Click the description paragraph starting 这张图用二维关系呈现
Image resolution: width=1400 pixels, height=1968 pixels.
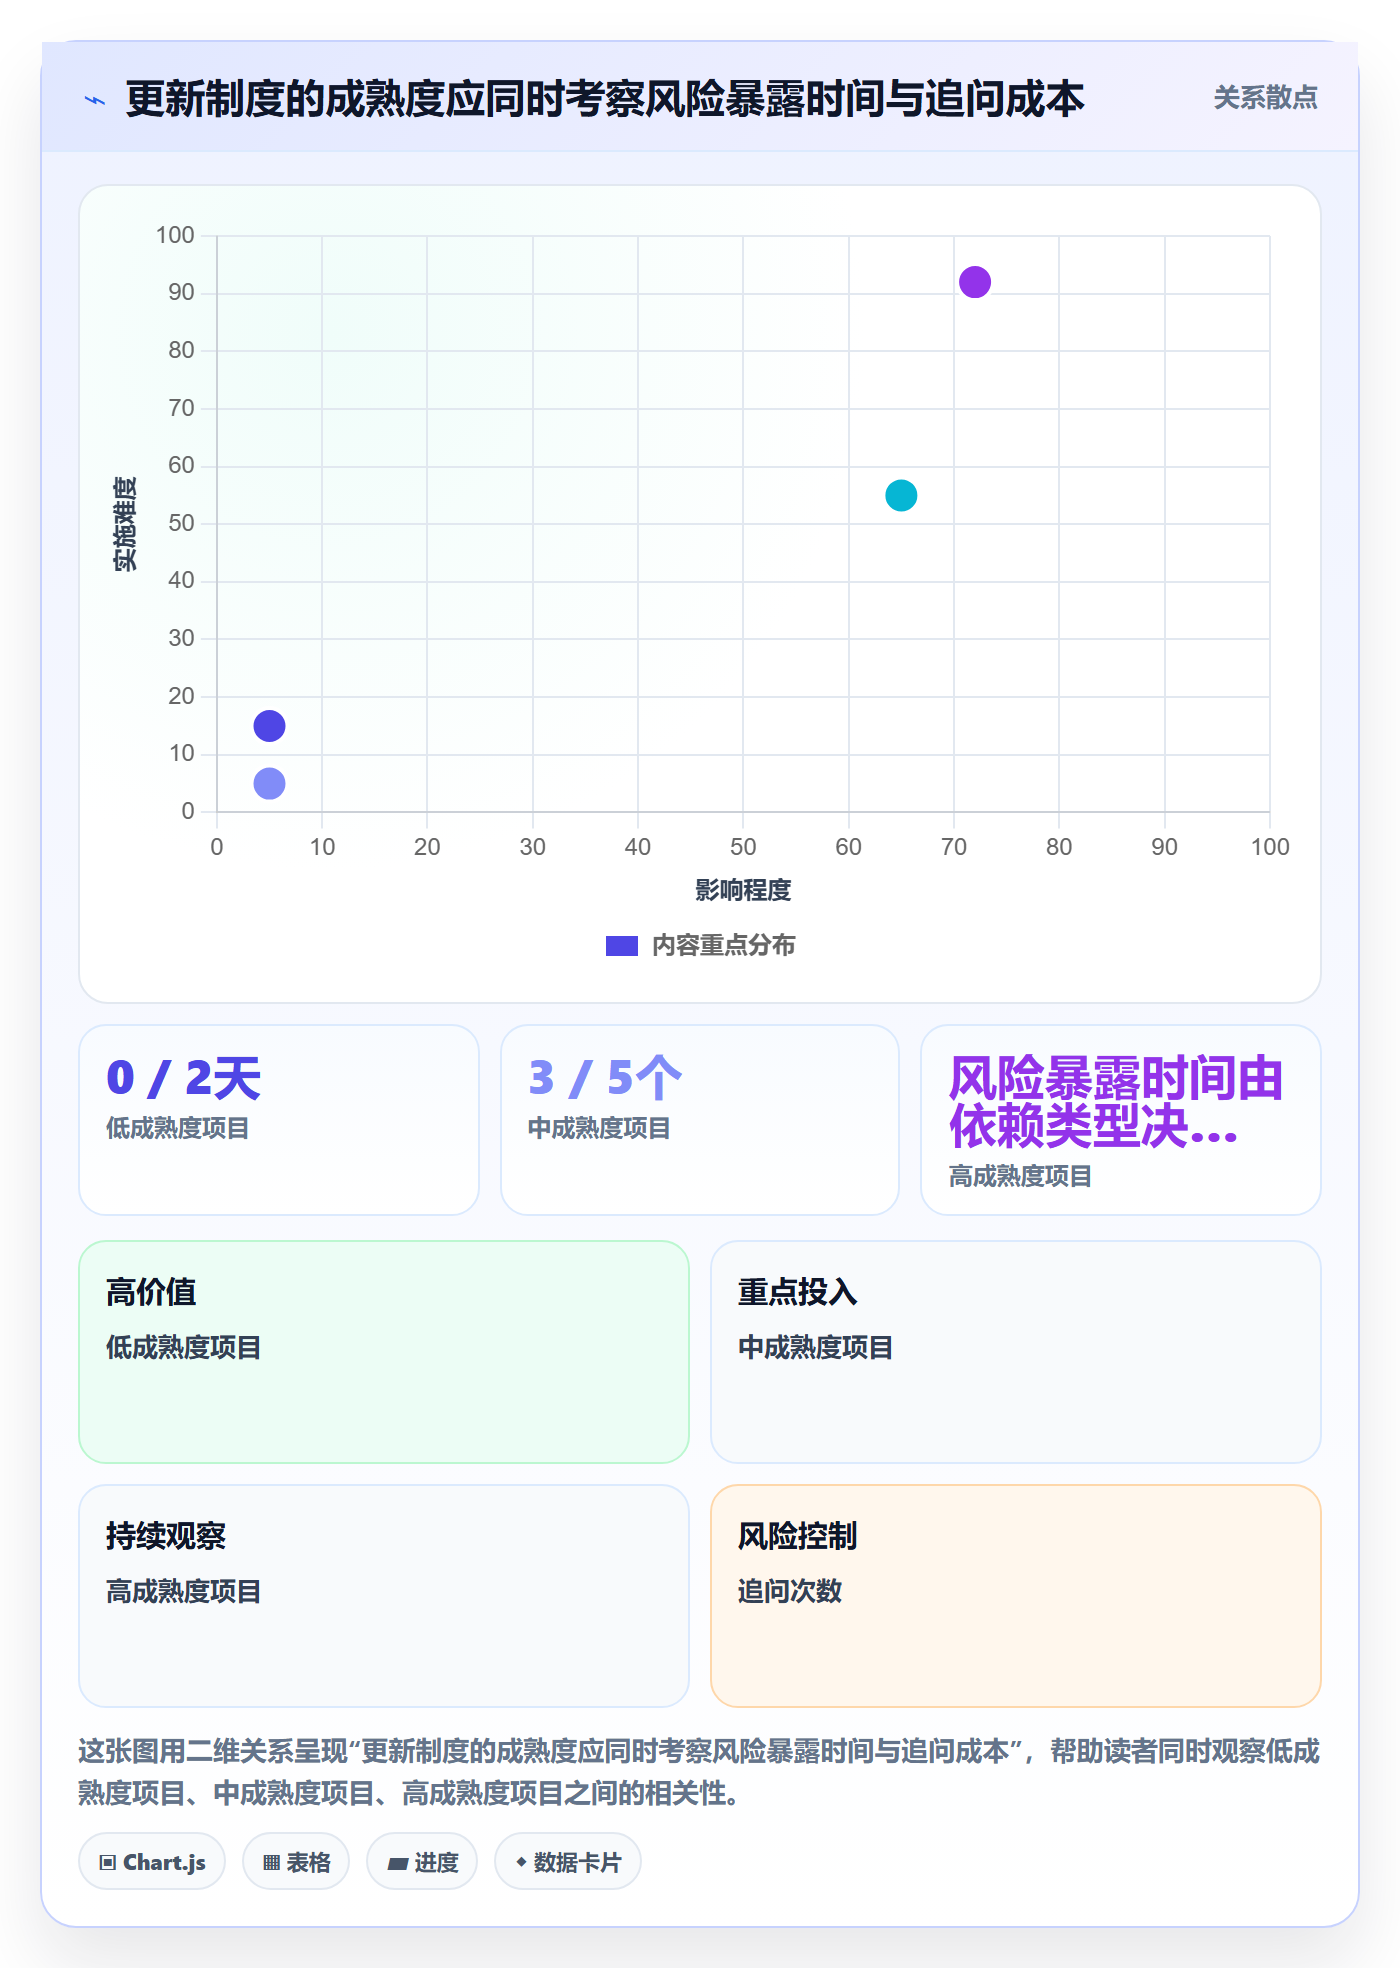(x=699, y=1772)
